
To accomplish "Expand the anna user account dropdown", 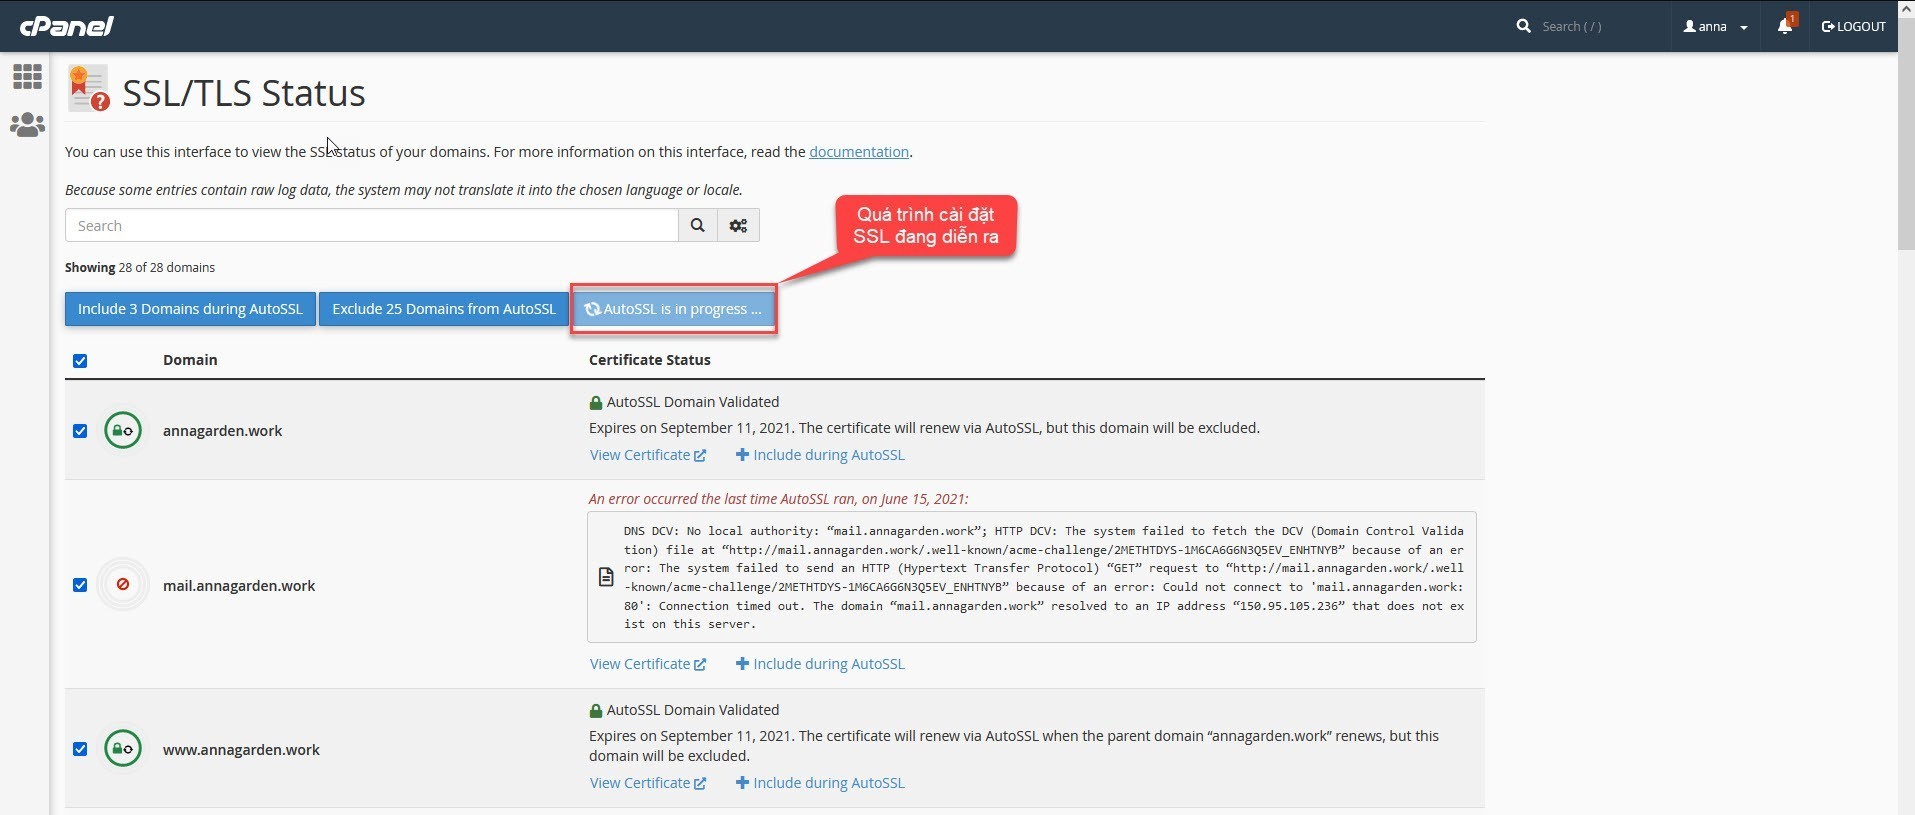I will [x=1715, y=27].
